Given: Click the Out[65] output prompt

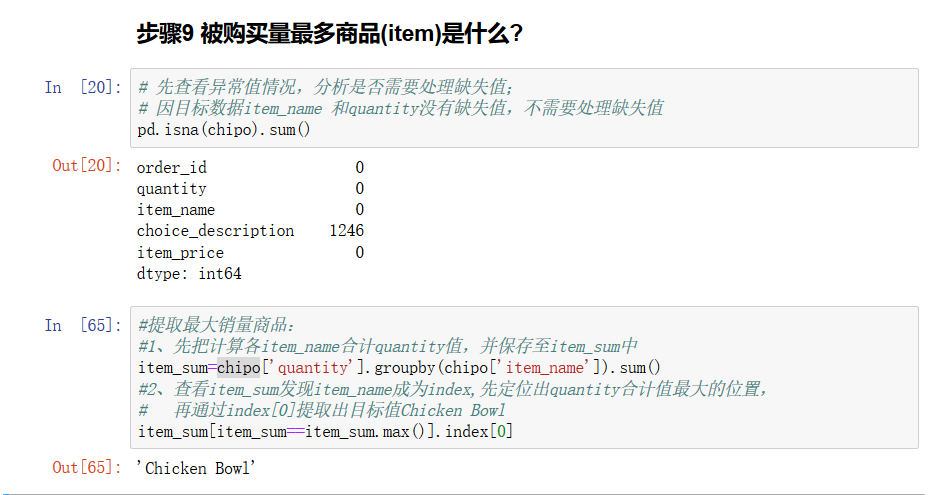Looking at the screenshot, I should [86, 467].
